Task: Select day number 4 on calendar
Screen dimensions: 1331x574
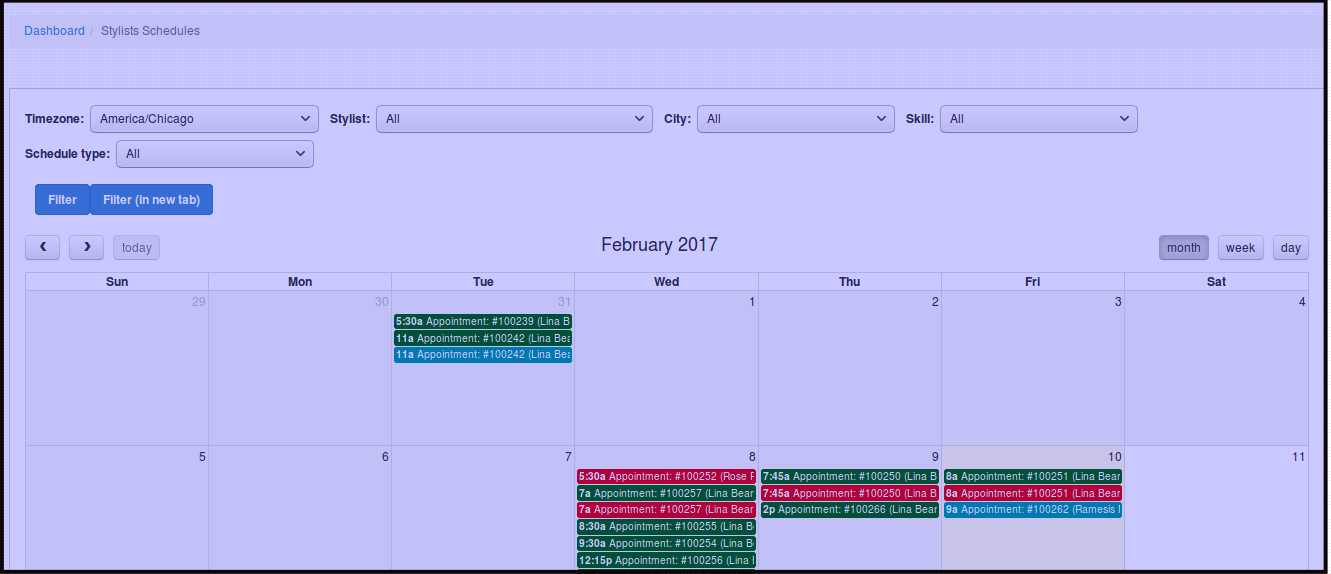Action: pos(1302,302)
